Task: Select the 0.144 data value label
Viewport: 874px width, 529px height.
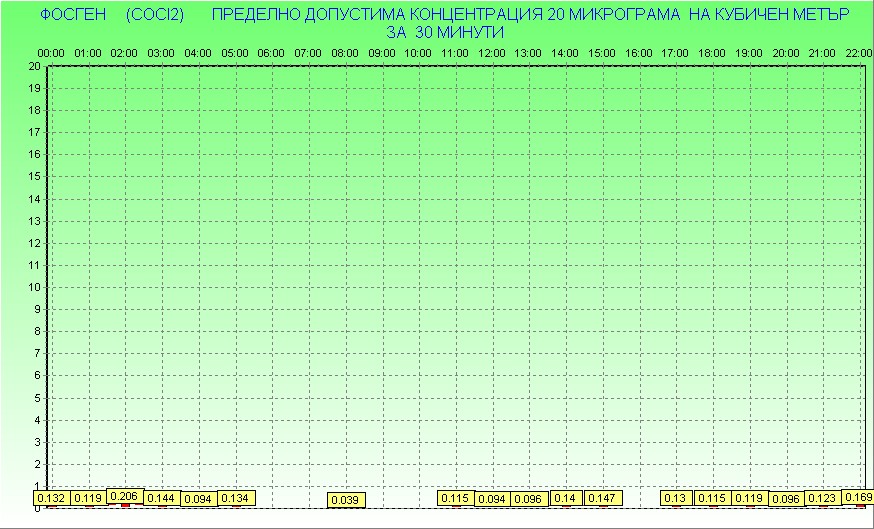Action: pyautogui.click(x=161, y=498)
